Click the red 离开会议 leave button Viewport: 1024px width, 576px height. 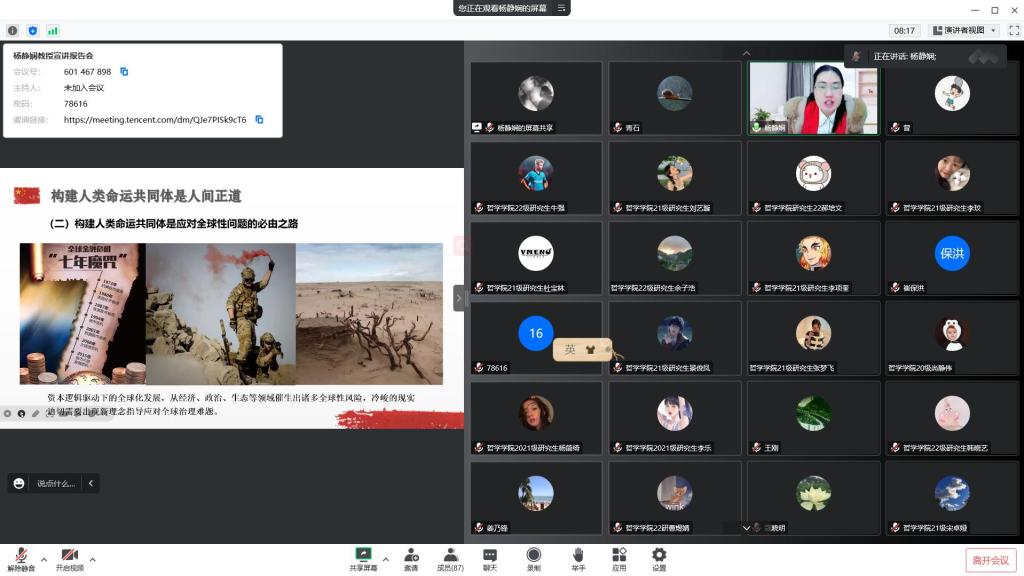coord(989,560)
